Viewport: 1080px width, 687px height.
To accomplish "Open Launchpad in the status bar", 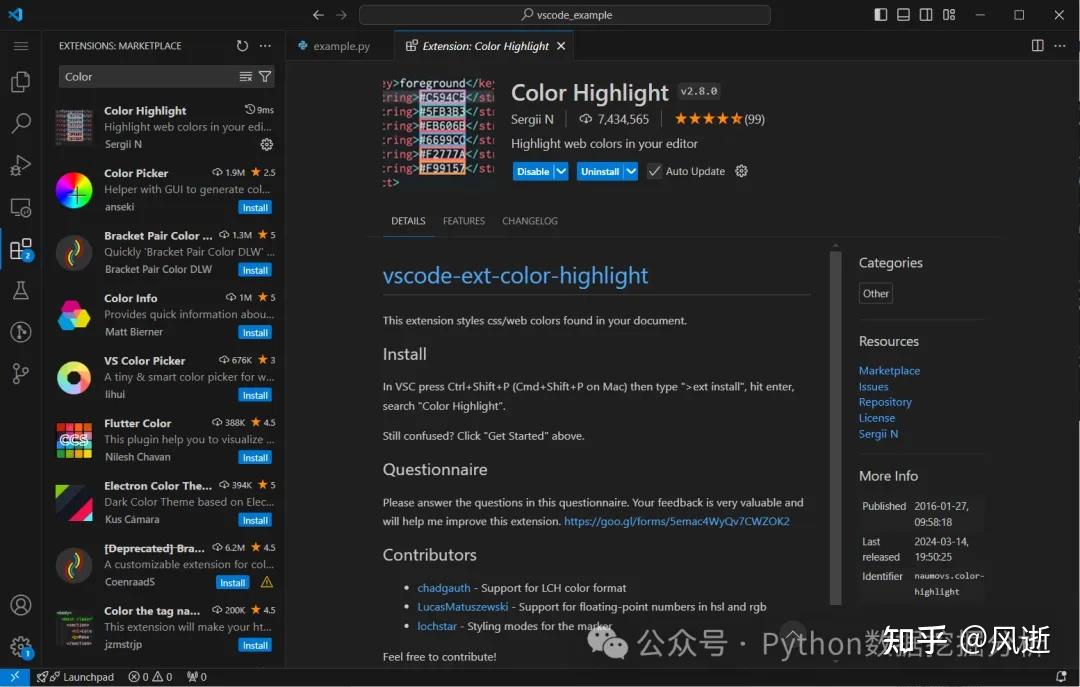I will coord(75,677).
